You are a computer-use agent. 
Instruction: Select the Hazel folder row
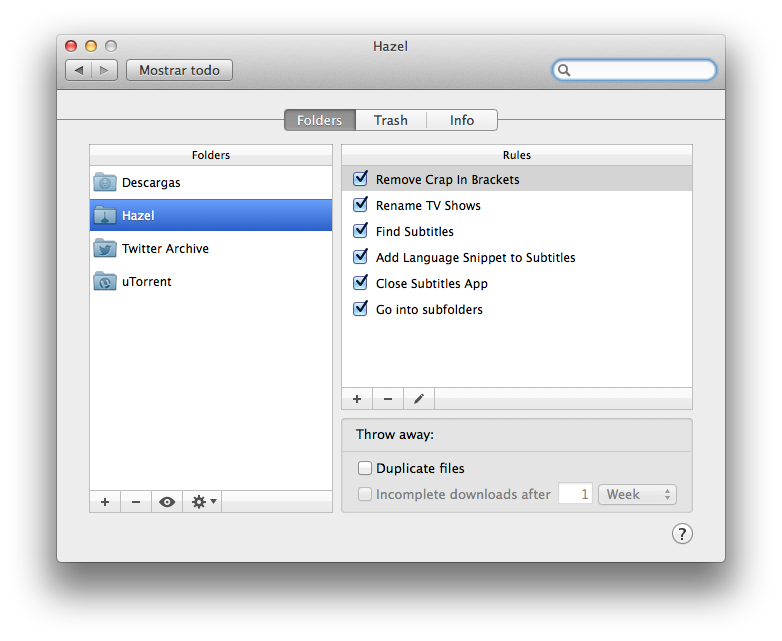point(211,215)
